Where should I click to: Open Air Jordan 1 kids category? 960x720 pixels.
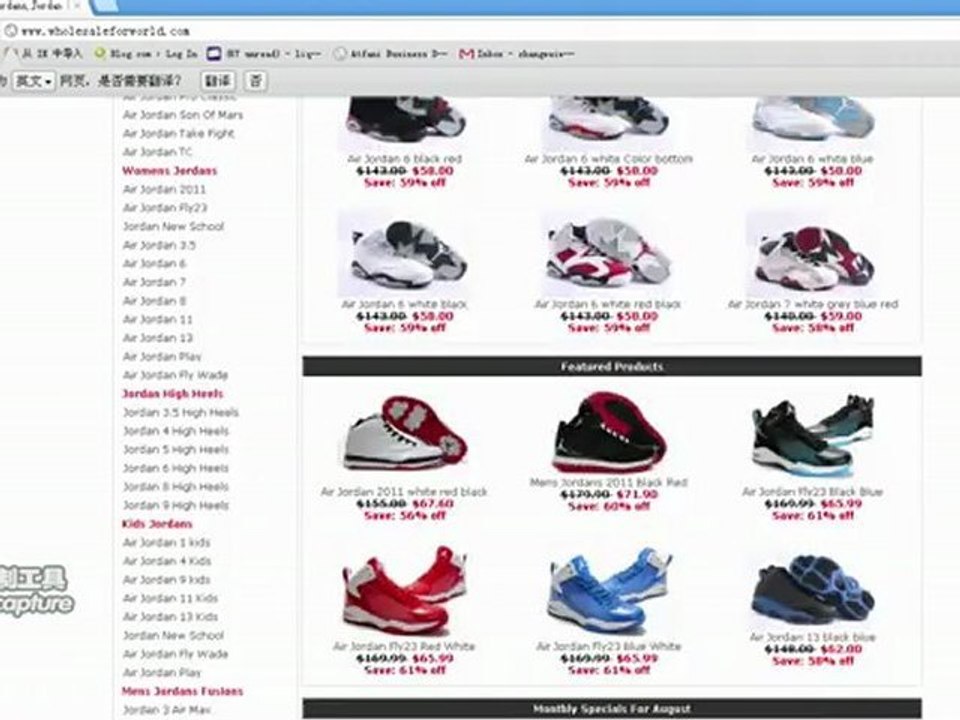coord(167,542)
